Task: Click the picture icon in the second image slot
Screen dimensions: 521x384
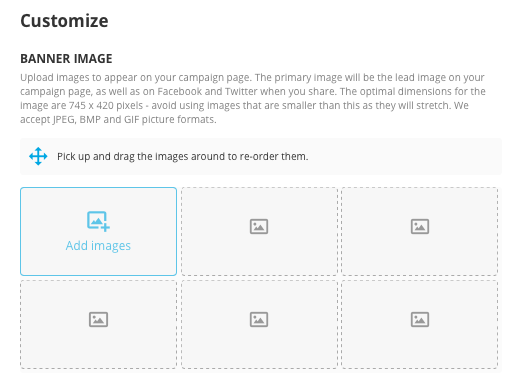Action: [x=259, y=227]
